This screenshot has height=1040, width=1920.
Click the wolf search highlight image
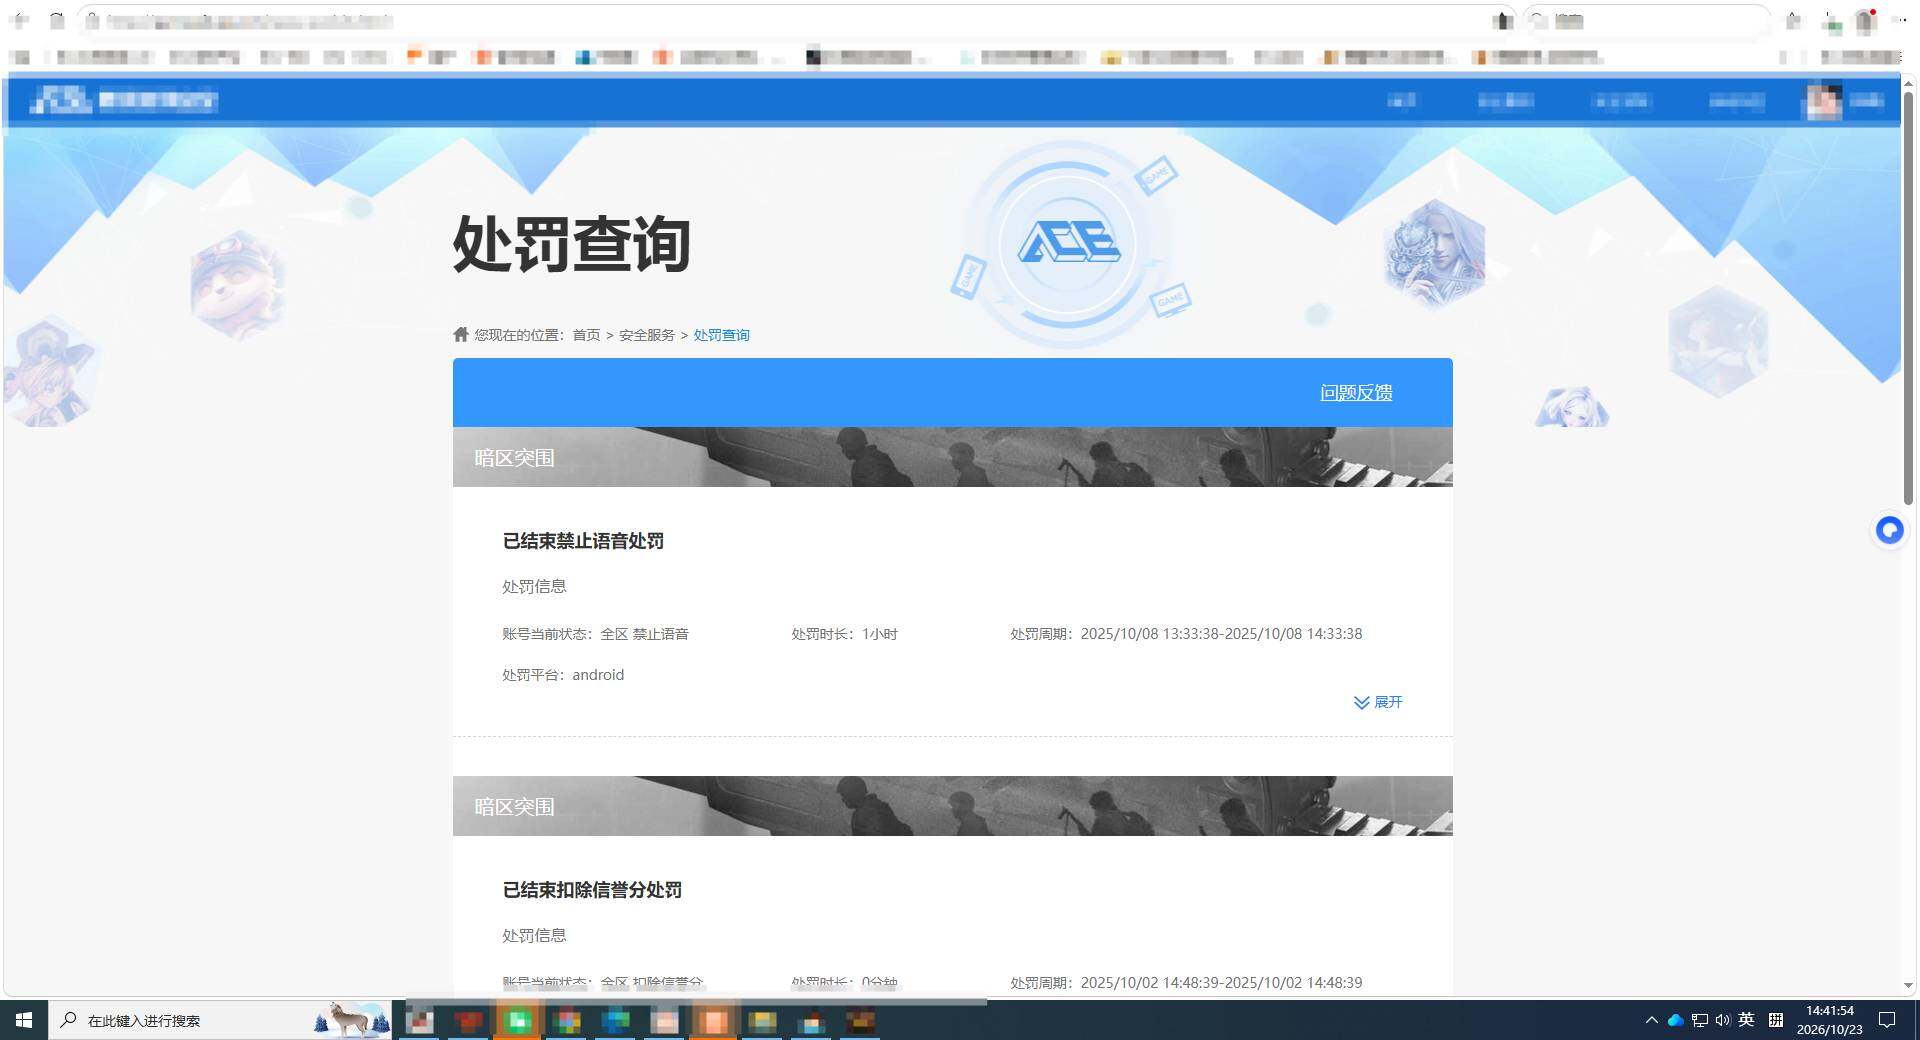[352, 1019]
